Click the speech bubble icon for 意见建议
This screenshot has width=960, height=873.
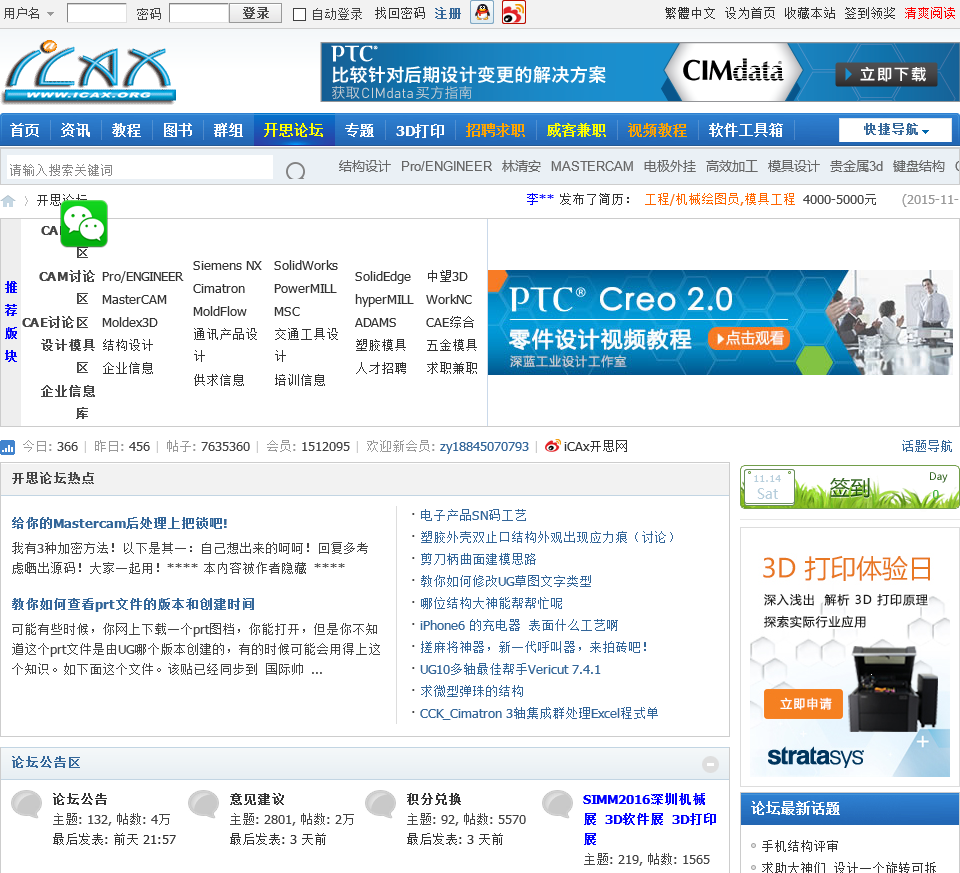click(204, 804)
